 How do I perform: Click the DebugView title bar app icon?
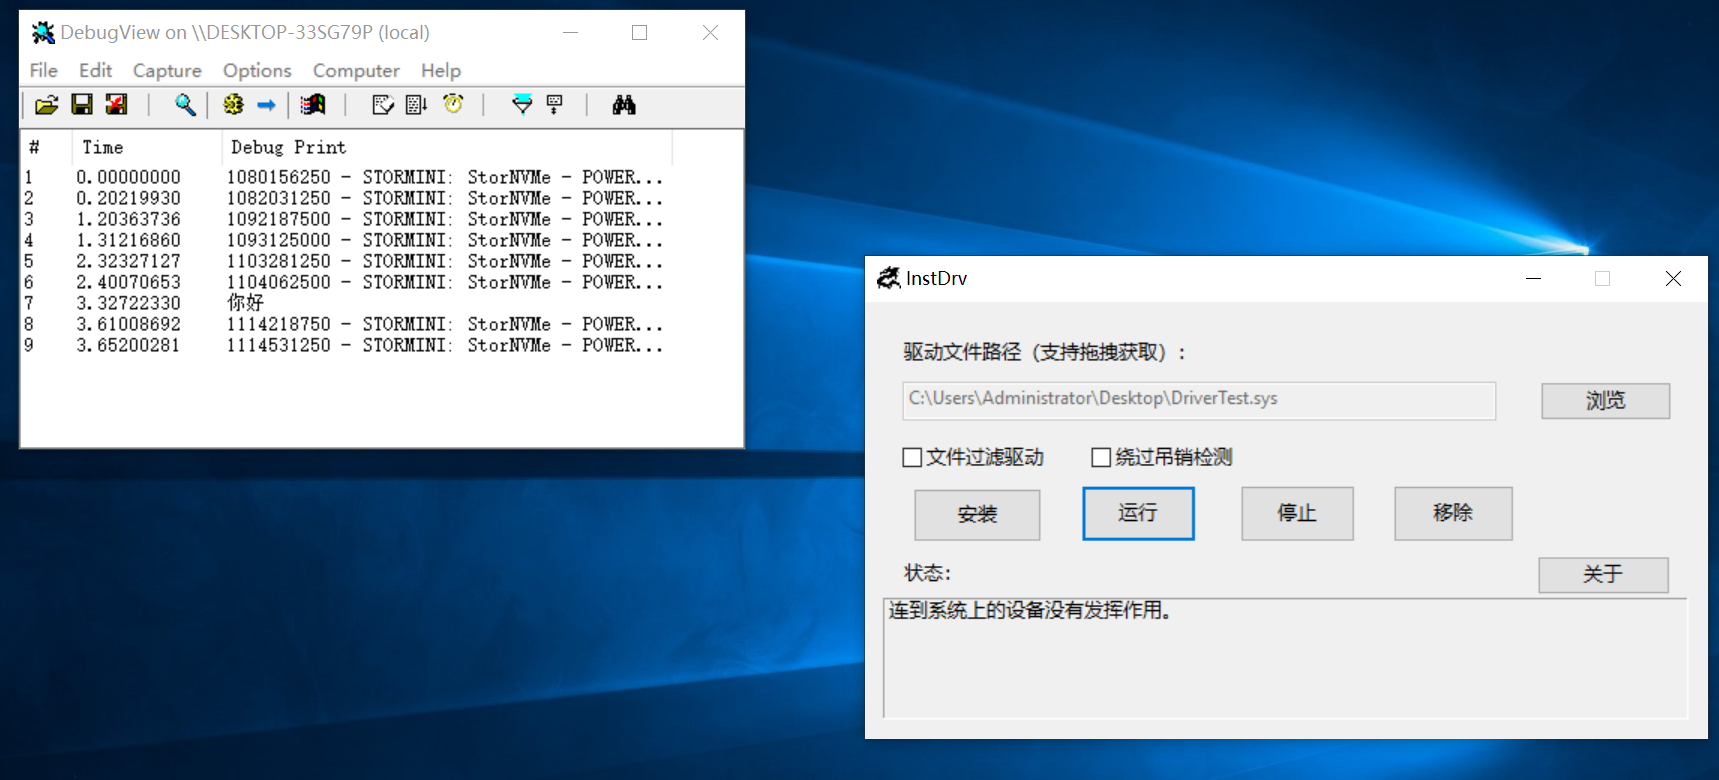click(x=43, y=32)
